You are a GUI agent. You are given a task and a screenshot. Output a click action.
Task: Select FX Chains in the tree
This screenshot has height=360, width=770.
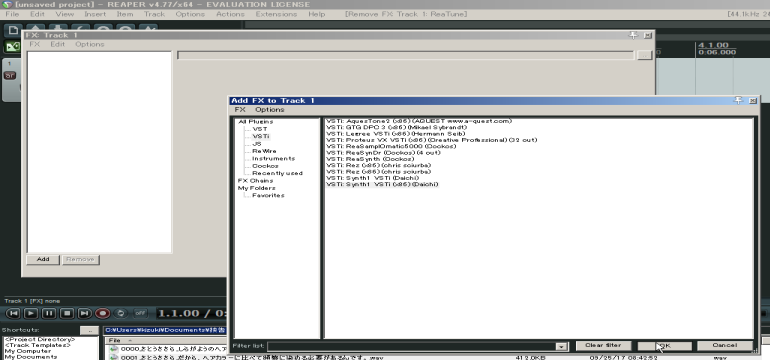point(255,180)
